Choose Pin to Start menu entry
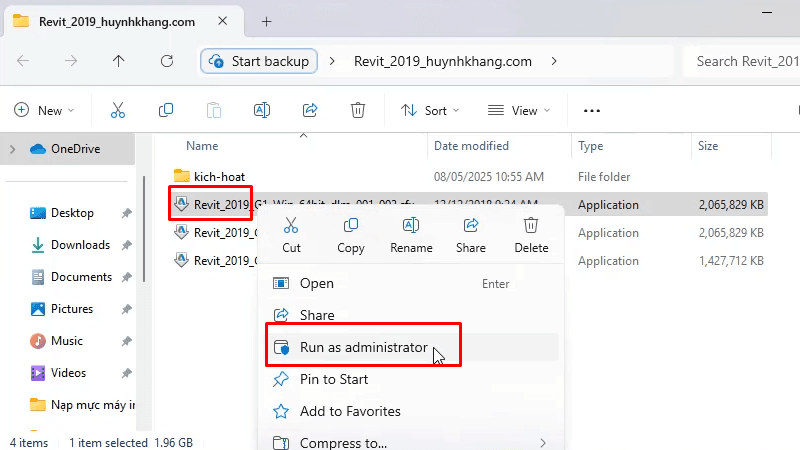The width and height of the screenshot is (800, 450). 334,379
